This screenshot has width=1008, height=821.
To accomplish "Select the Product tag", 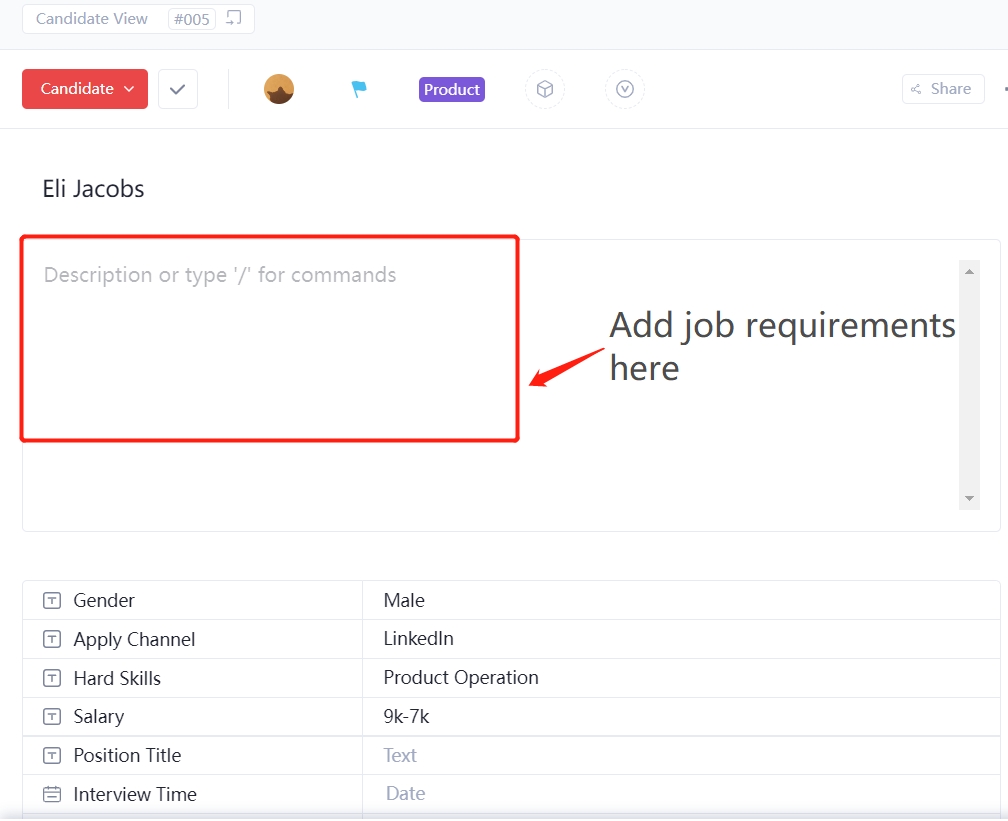I will click(x=451, y=89).
